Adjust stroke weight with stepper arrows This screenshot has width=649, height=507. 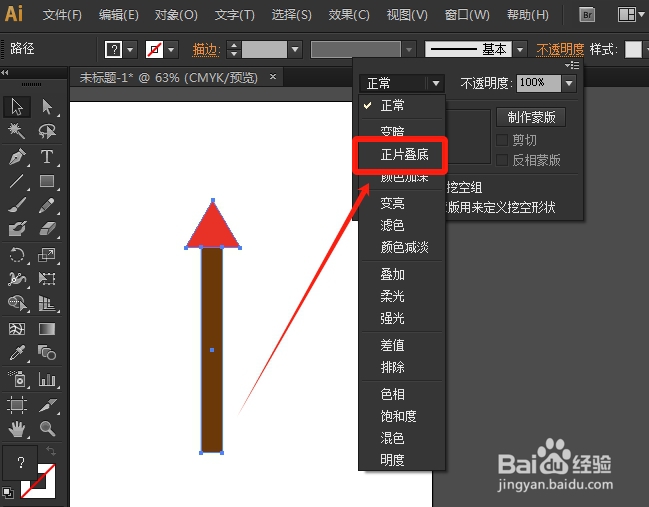(234, 50)
